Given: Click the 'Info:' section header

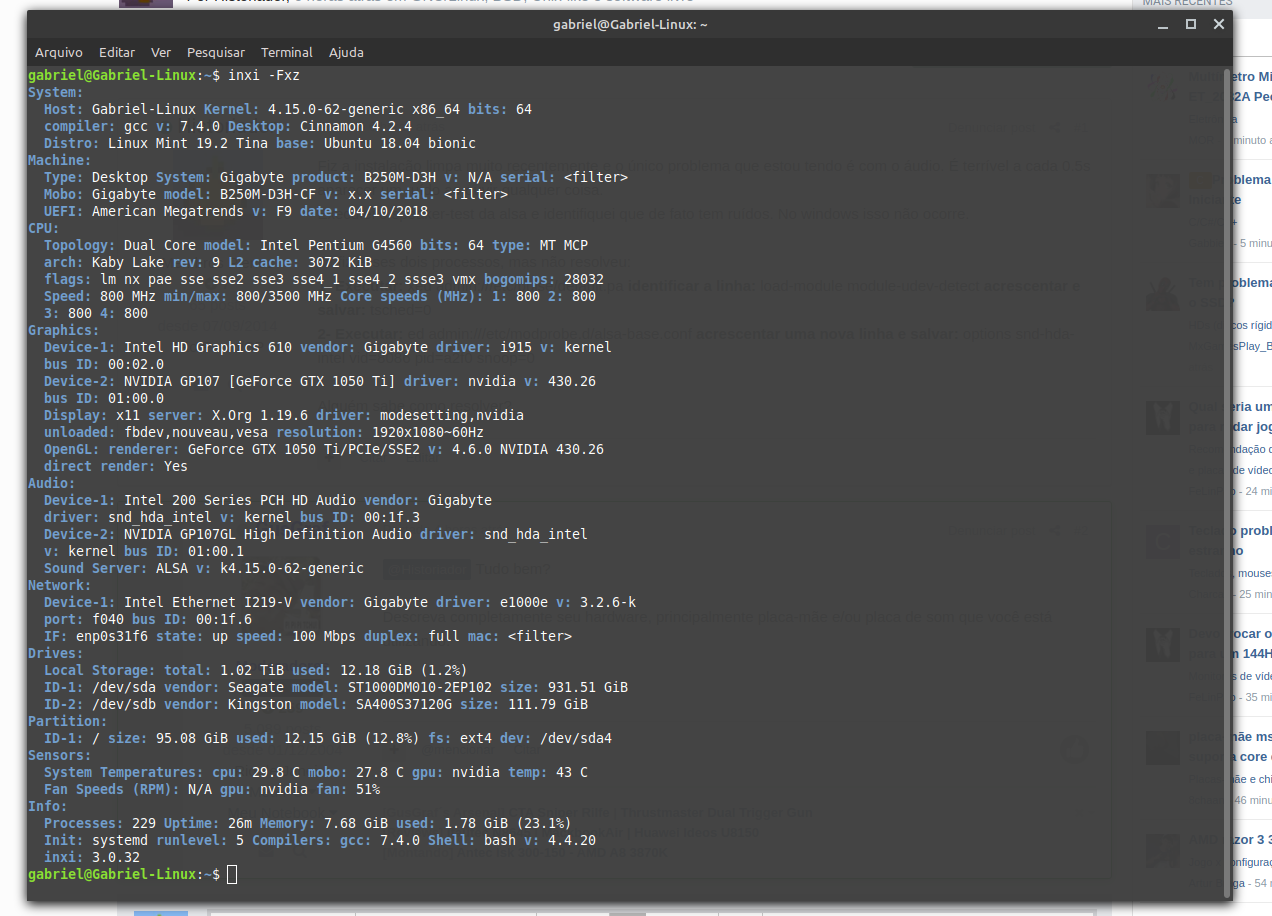Looking at the screenshot, I should (x=48, y=806).
